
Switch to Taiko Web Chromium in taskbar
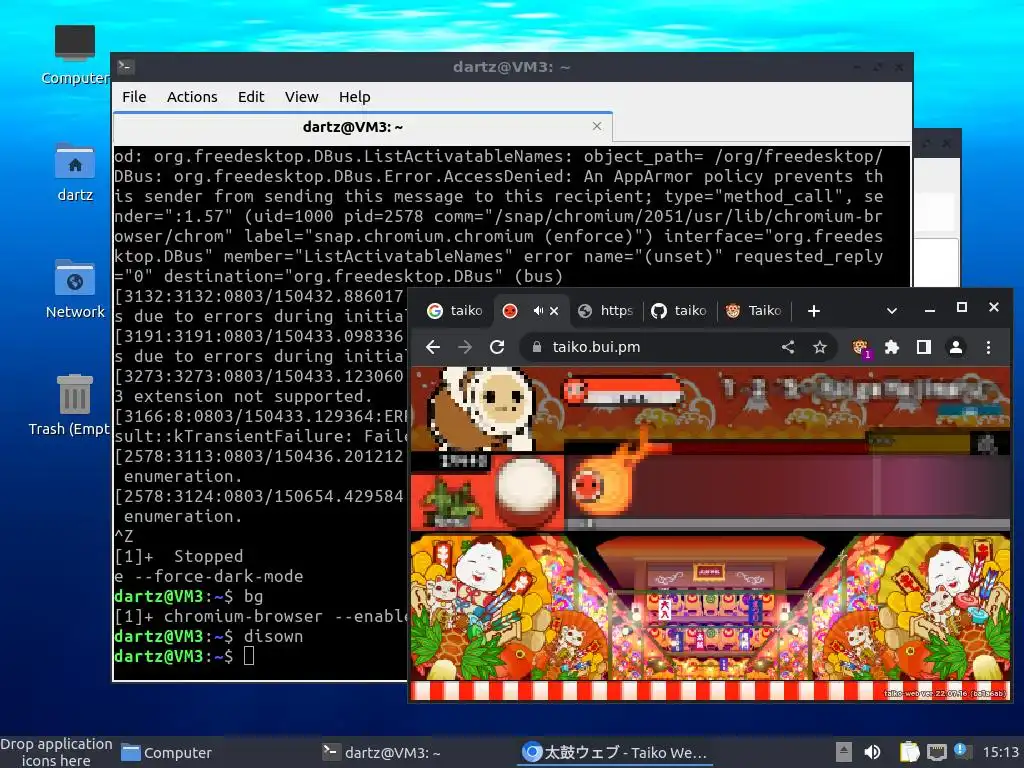pos(615,753)
